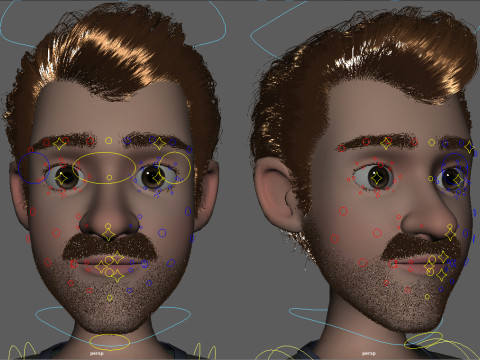Pick small yellow circle between eyebrows in front view
The width and height of the screenshot is (480, 360).
click(109, 141)
